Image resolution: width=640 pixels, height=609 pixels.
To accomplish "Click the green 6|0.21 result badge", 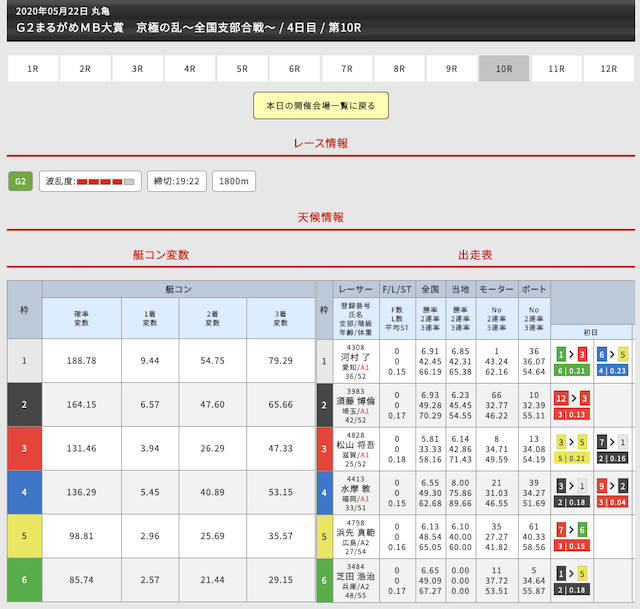I will tap(571, 371).
